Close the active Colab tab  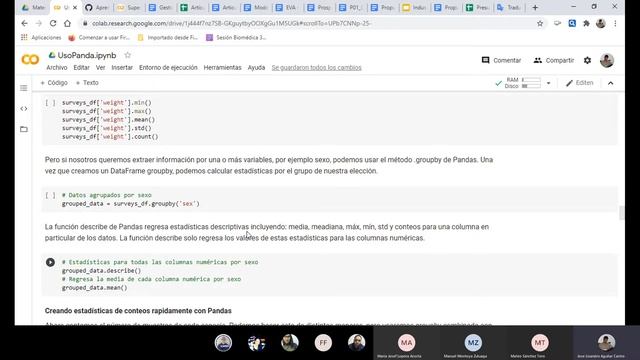pyautogui.click(x=75, y=7)
